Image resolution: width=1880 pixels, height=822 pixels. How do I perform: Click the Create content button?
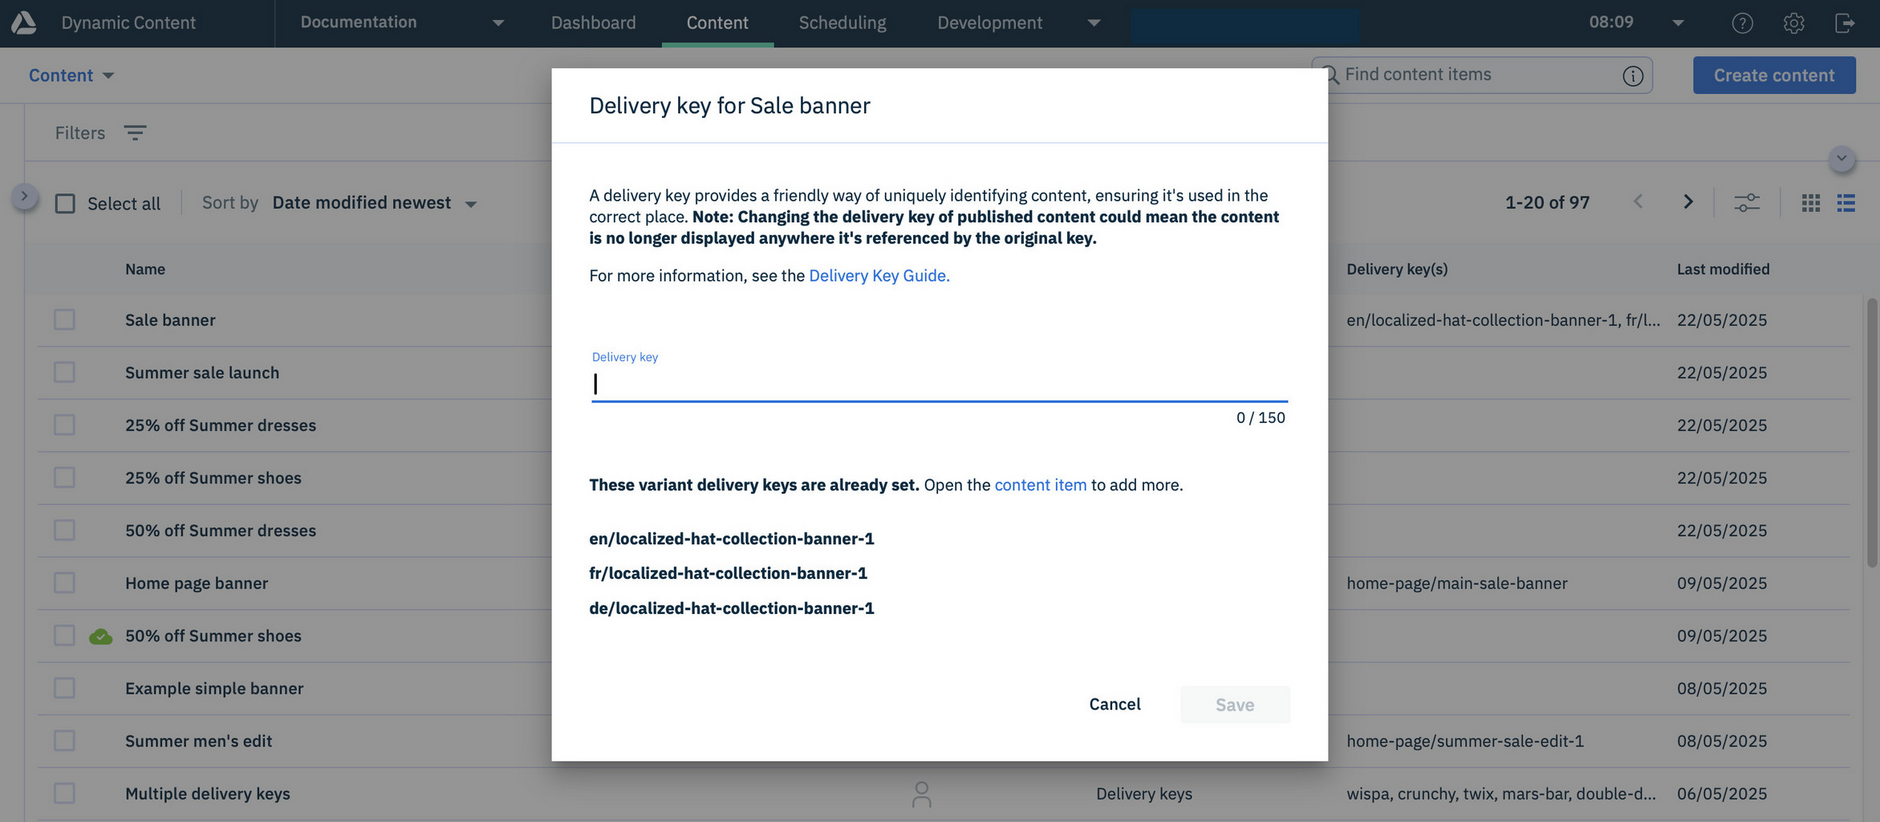pos(1774,75)
